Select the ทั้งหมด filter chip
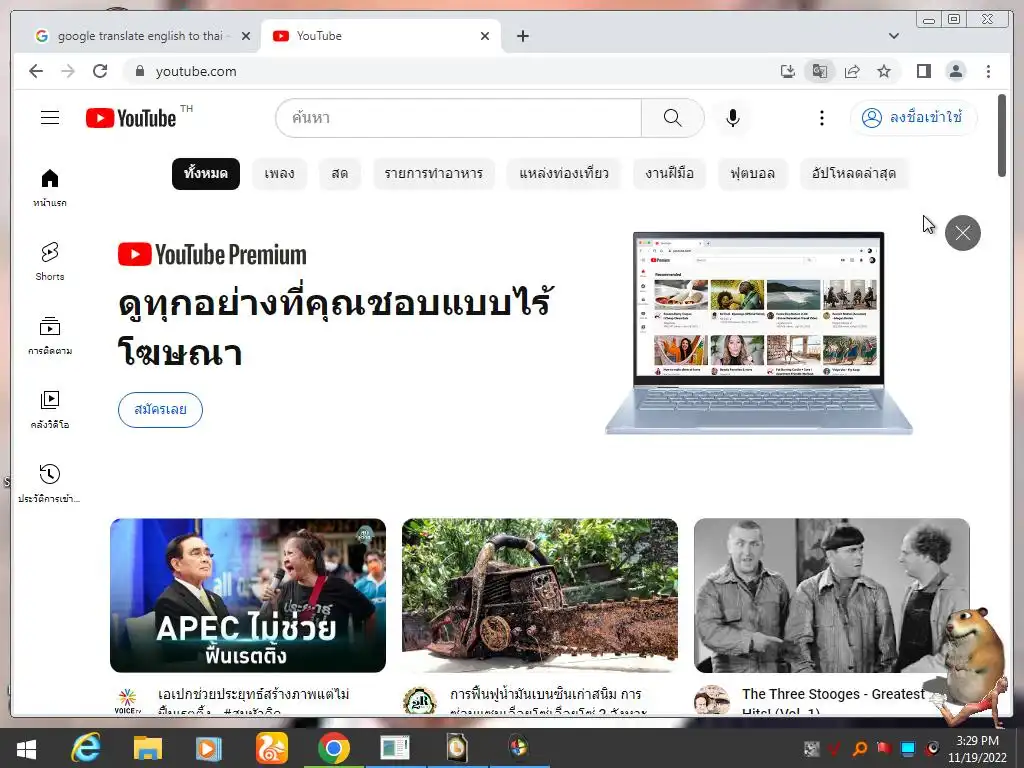This screenshot has height=768, width=1024. click(206, 174)
